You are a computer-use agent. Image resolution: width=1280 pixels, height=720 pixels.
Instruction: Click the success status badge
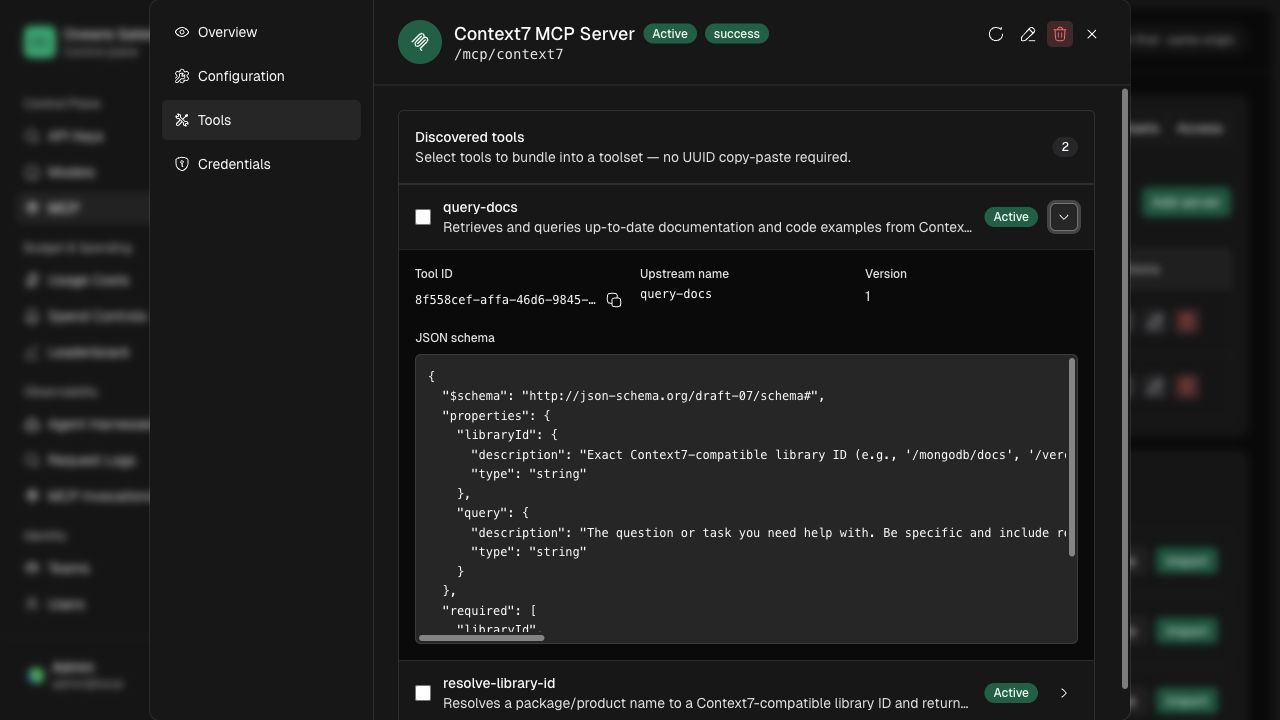(x=737, y=34)
